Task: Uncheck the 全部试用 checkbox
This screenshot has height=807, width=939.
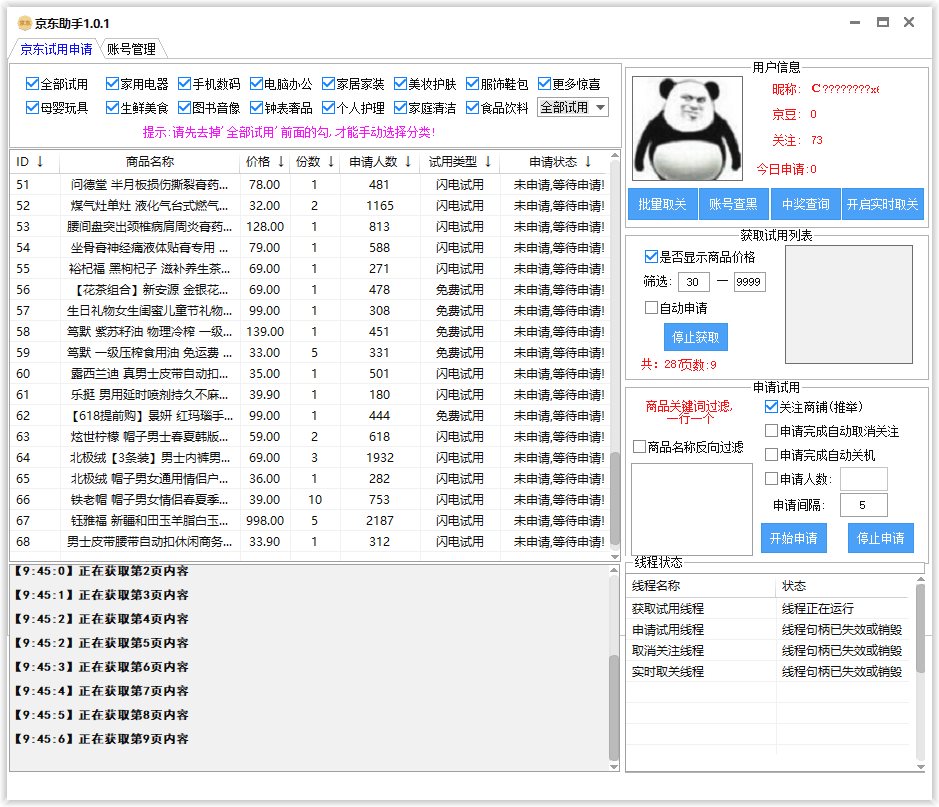Action: coord(32,84)
